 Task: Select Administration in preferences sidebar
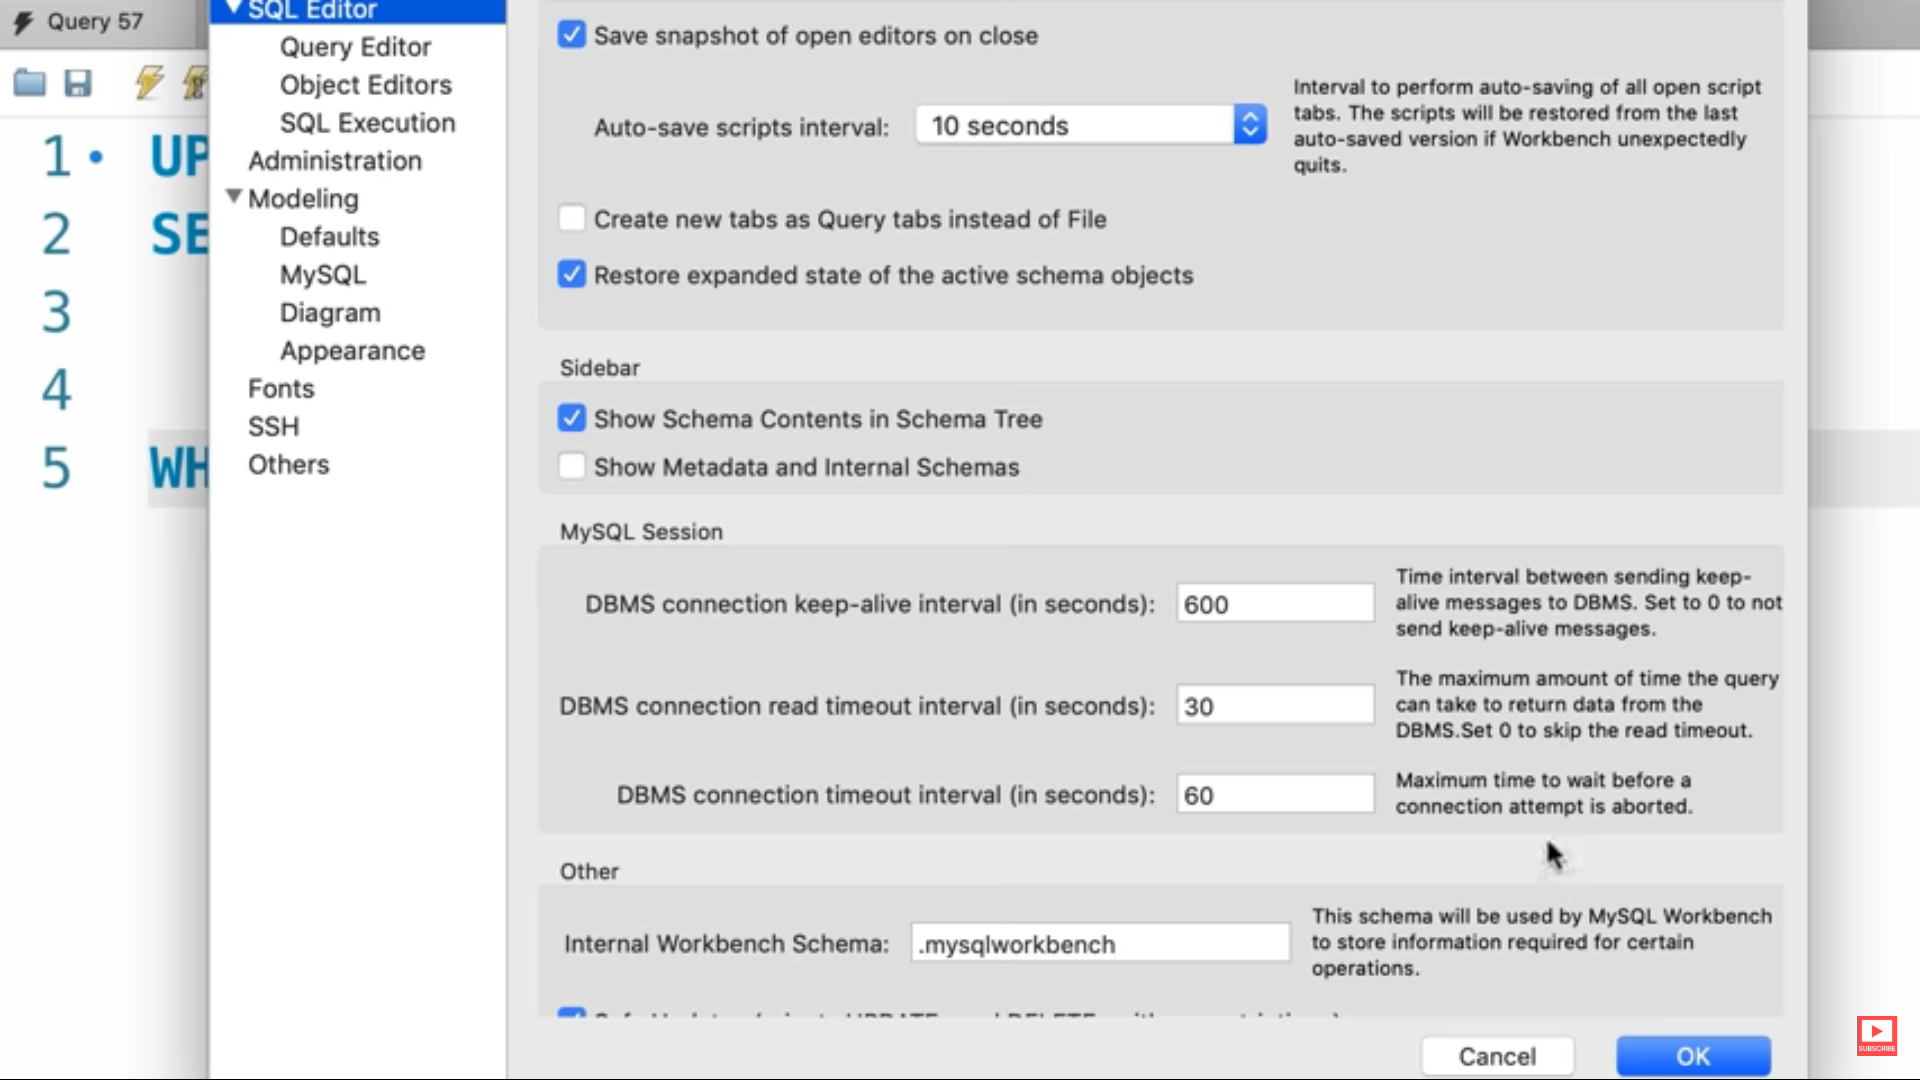pos(335,161)
